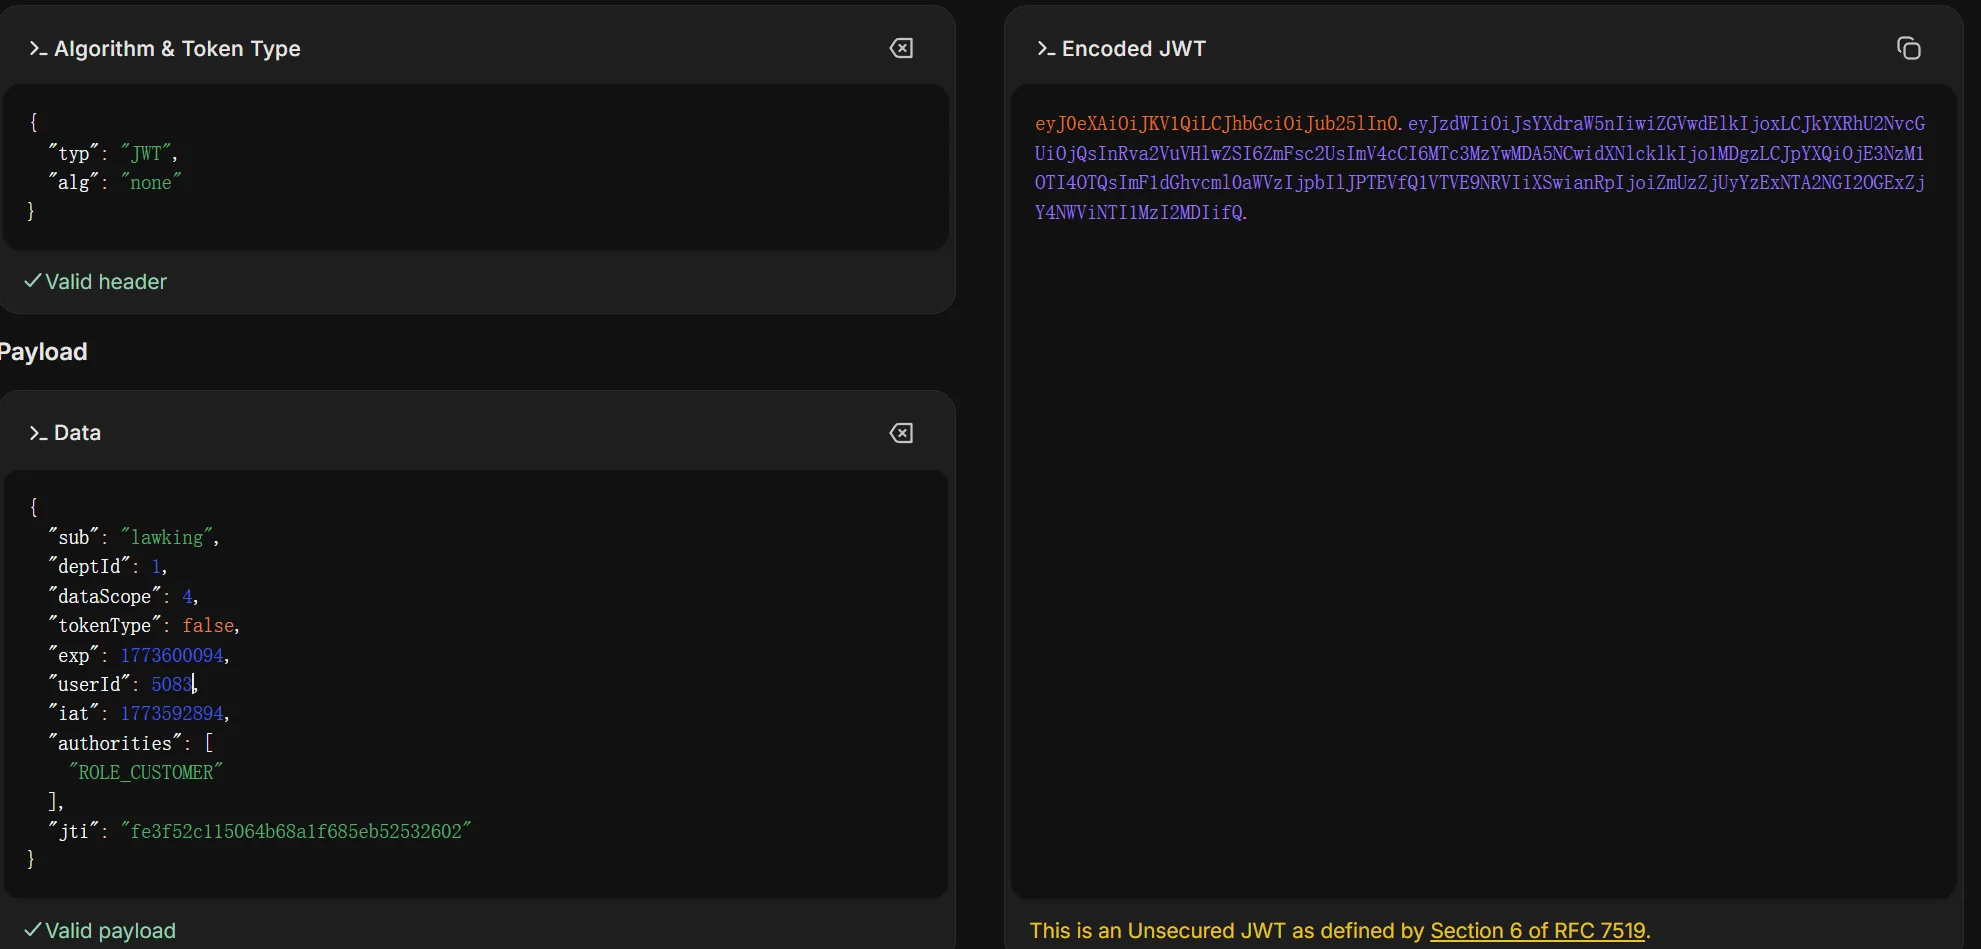Click the checkmark icon next to Valid header

coord(32,282)
